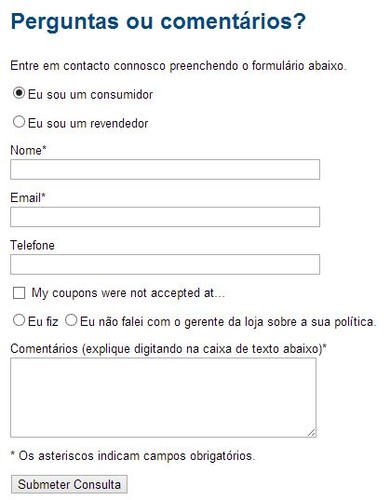Click the Telefone field label

pyautogui.click(x=32, y=245)
